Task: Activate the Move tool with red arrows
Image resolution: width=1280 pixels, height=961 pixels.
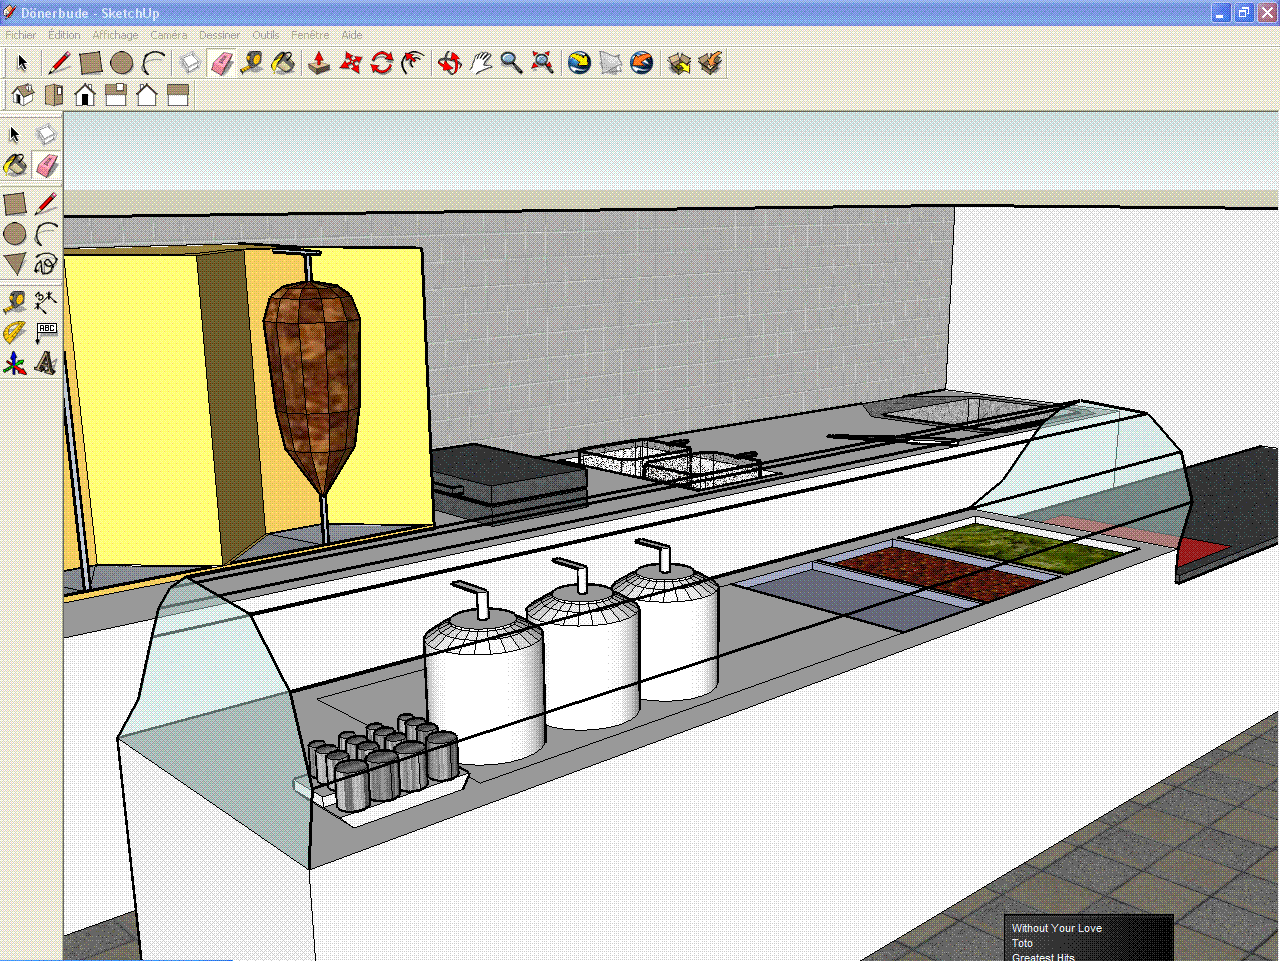Action: point(350,63)
